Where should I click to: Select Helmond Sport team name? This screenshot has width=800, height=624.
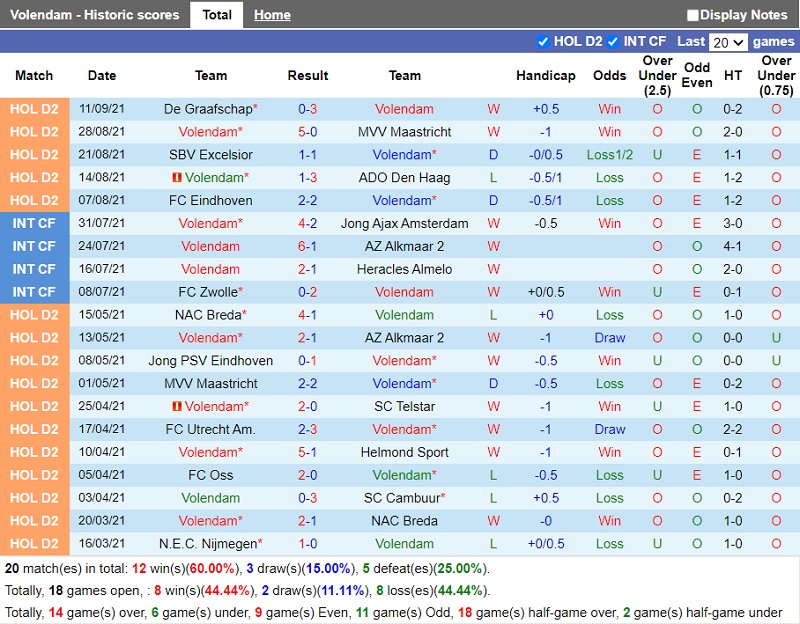[405, 453]
